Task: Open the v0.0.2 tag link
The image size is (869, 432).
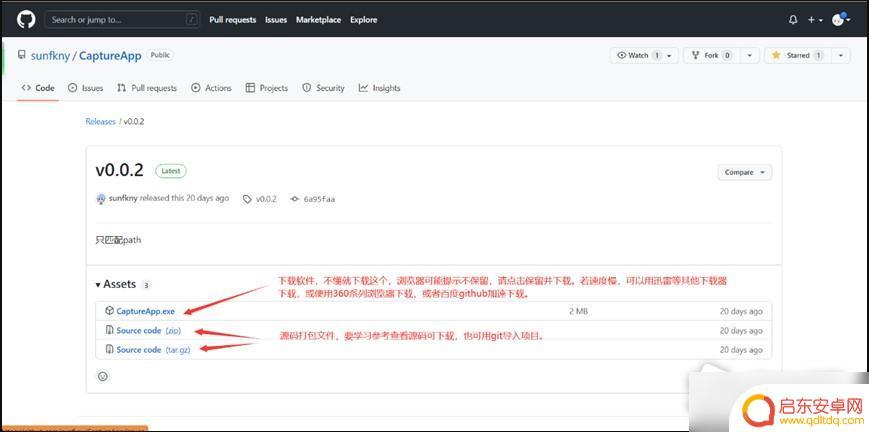Action: click(x=260, y=199)
